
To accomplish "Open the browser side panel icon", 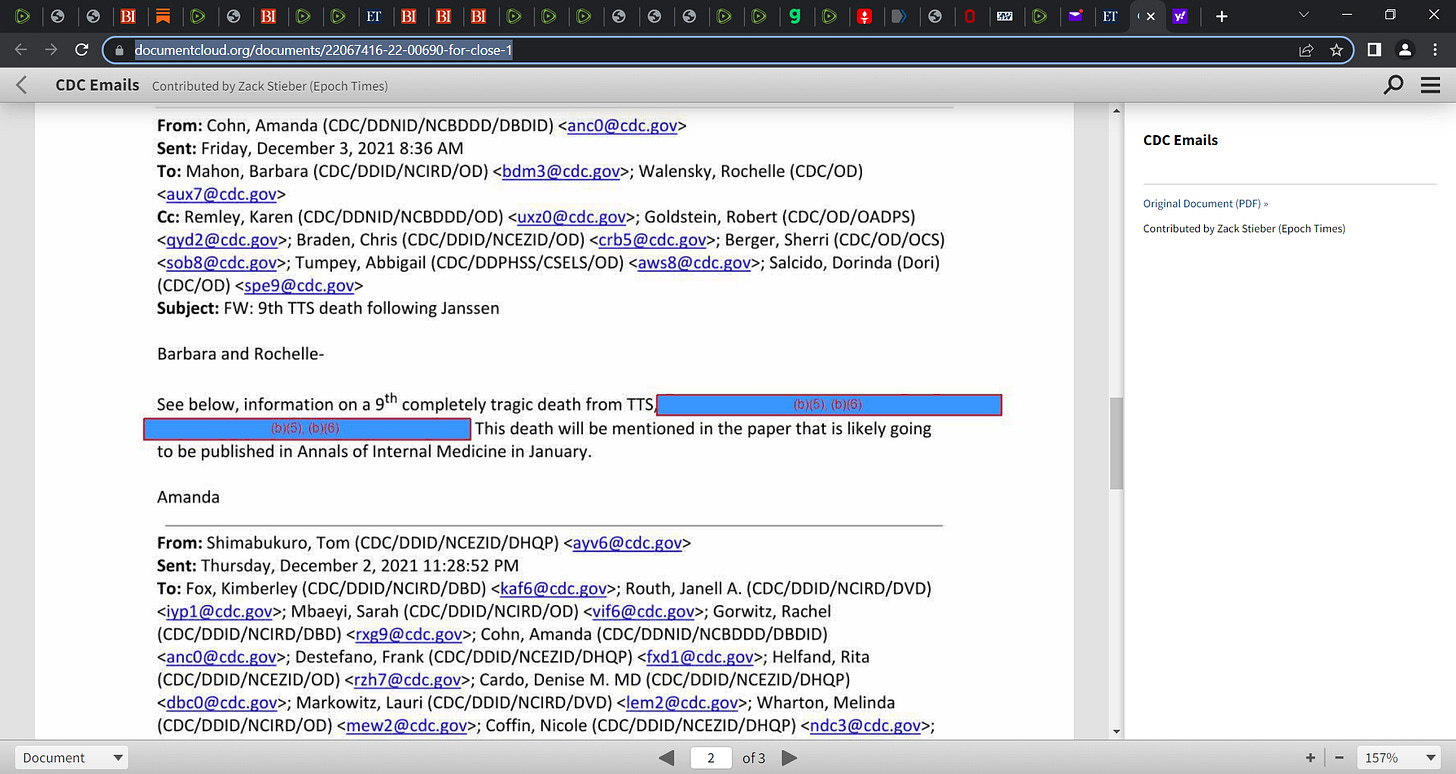I will pos(1375,50).
